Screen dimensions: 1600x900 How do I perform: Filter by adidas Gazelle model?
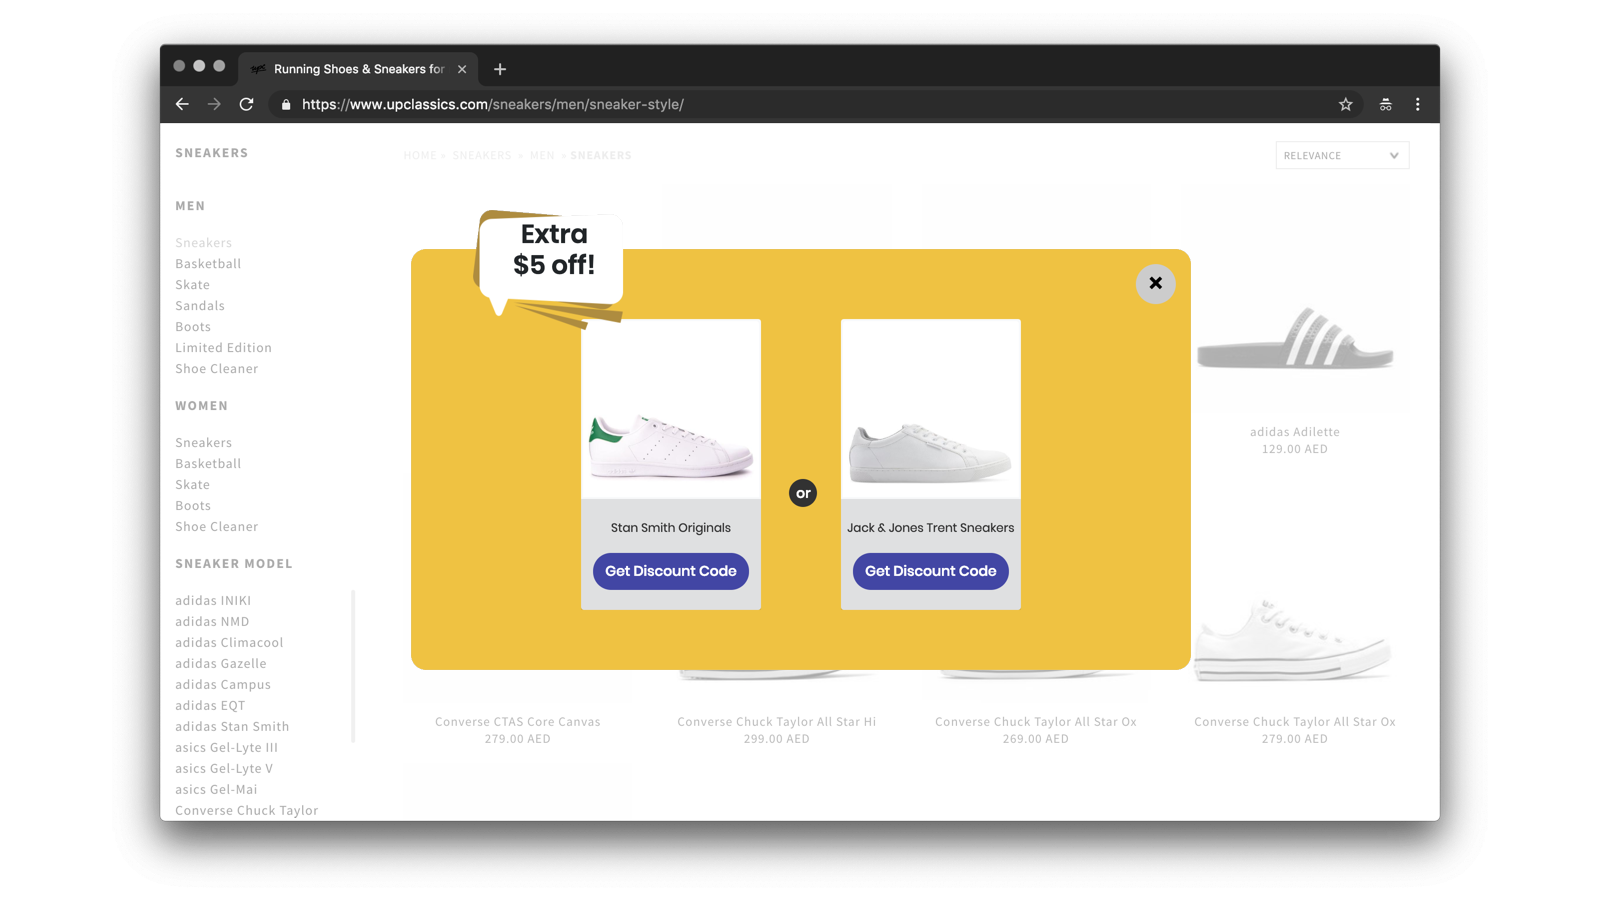pos(221,664)
